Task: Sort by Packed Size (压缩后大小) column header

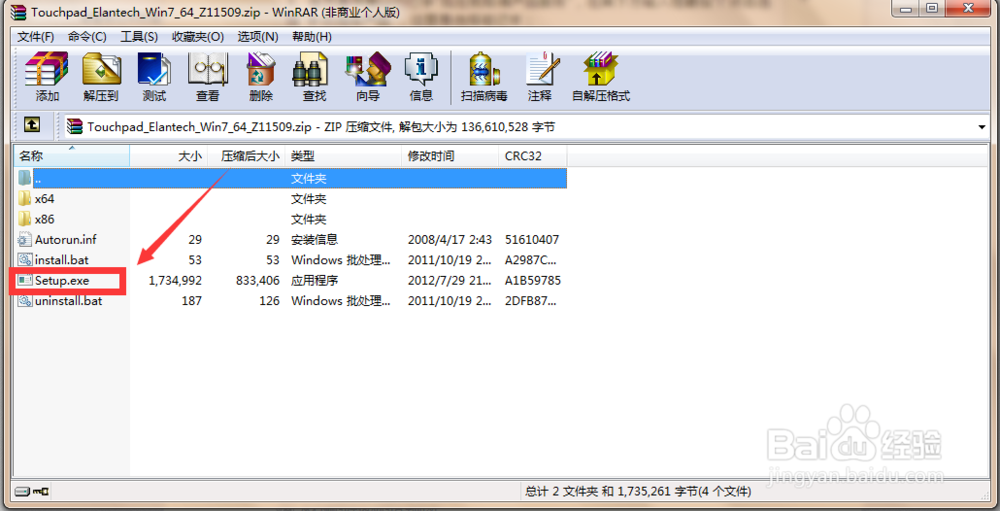Action: click(247, 156)
